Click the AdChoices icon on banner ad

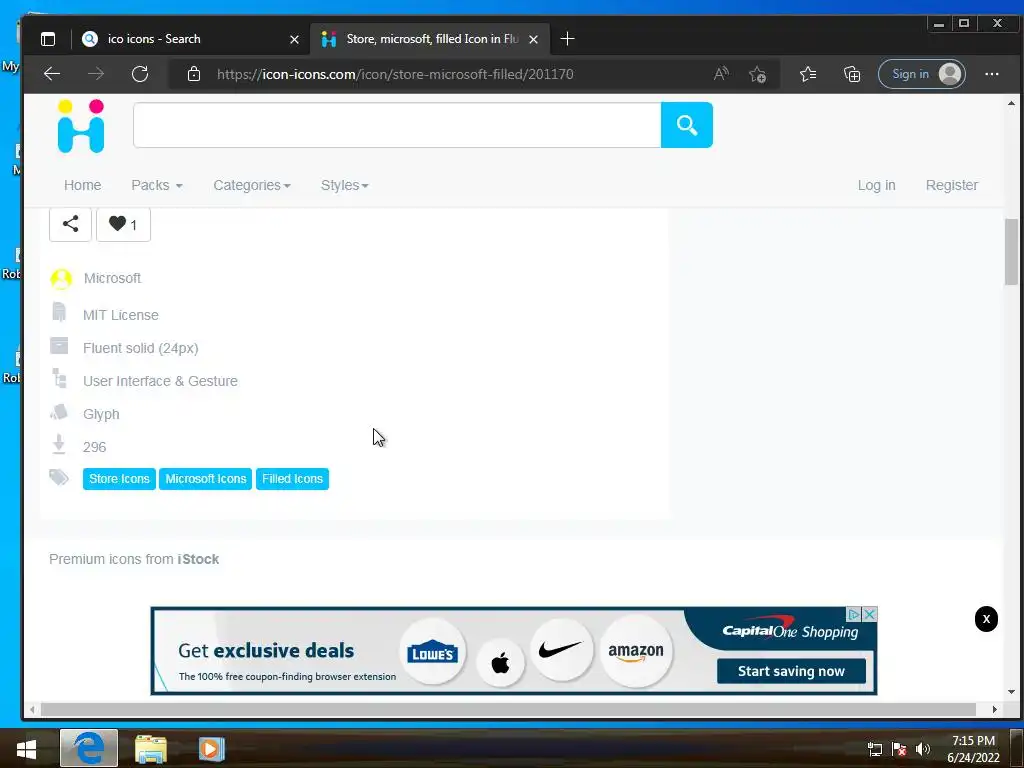pyautogui.click(x=854, y=615)
